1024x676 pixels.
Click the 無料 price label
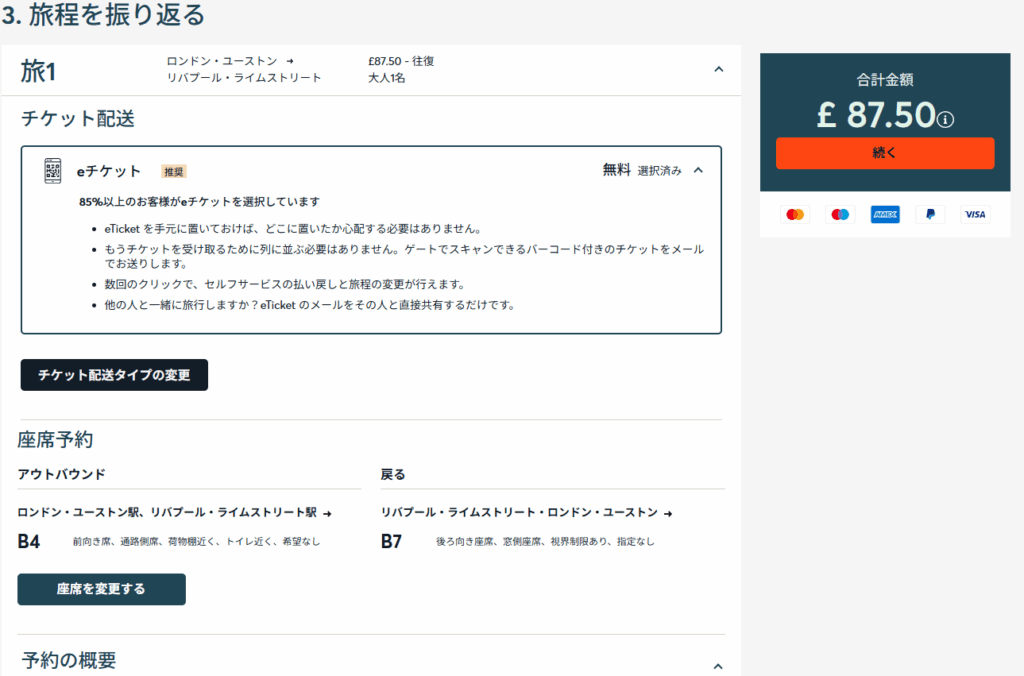[616, 170]
